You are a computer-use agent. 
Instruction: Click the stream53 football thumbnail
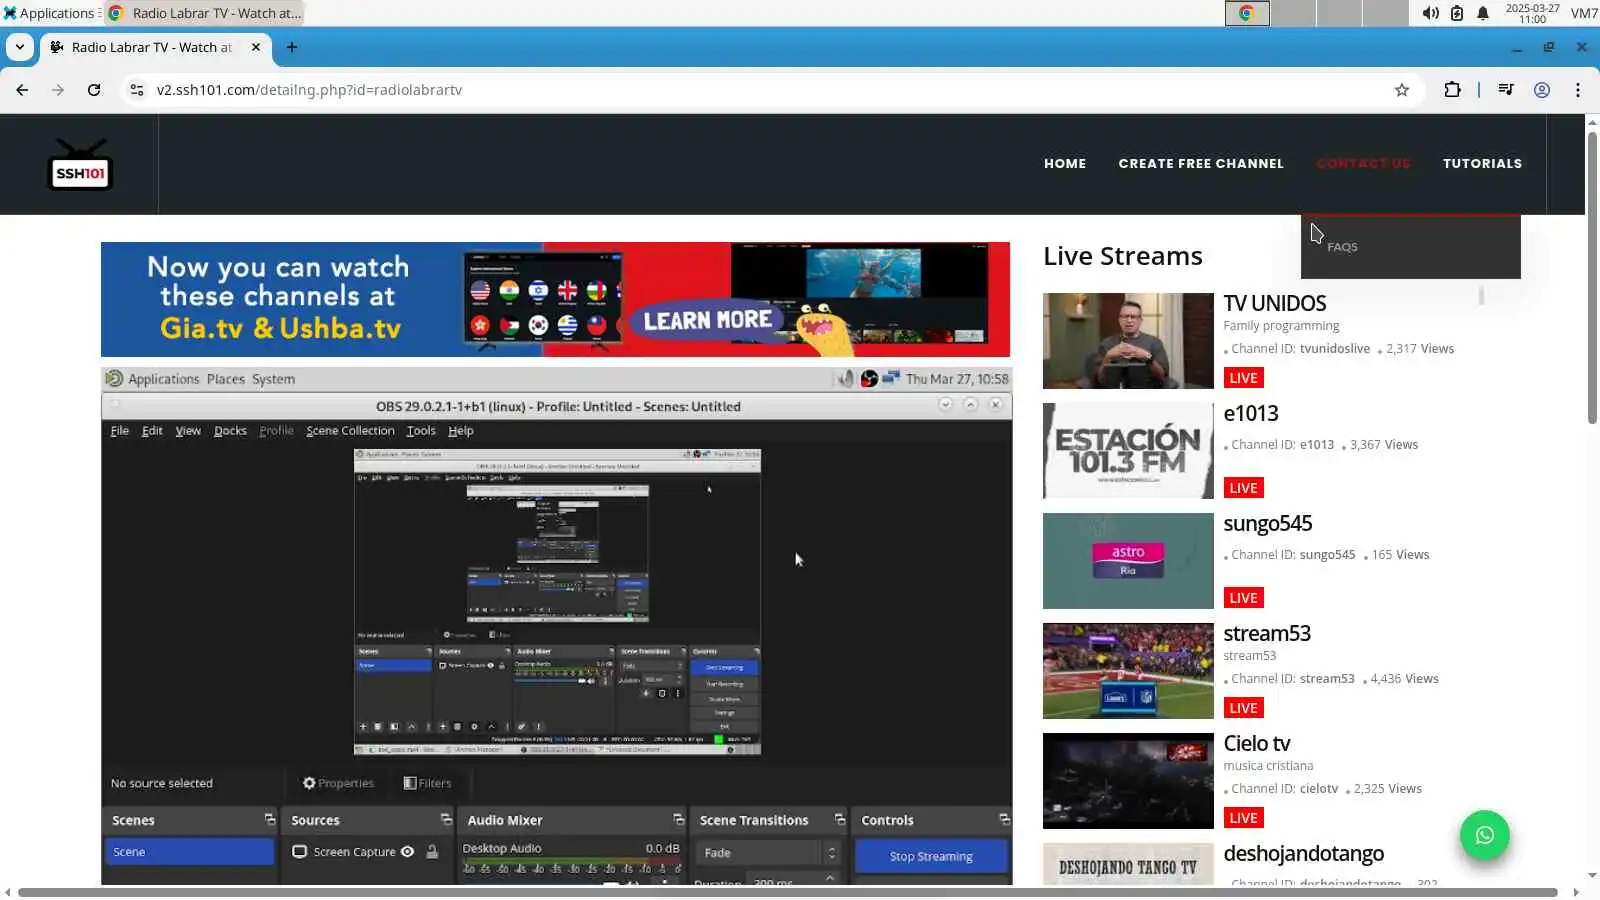point(1128,671)
